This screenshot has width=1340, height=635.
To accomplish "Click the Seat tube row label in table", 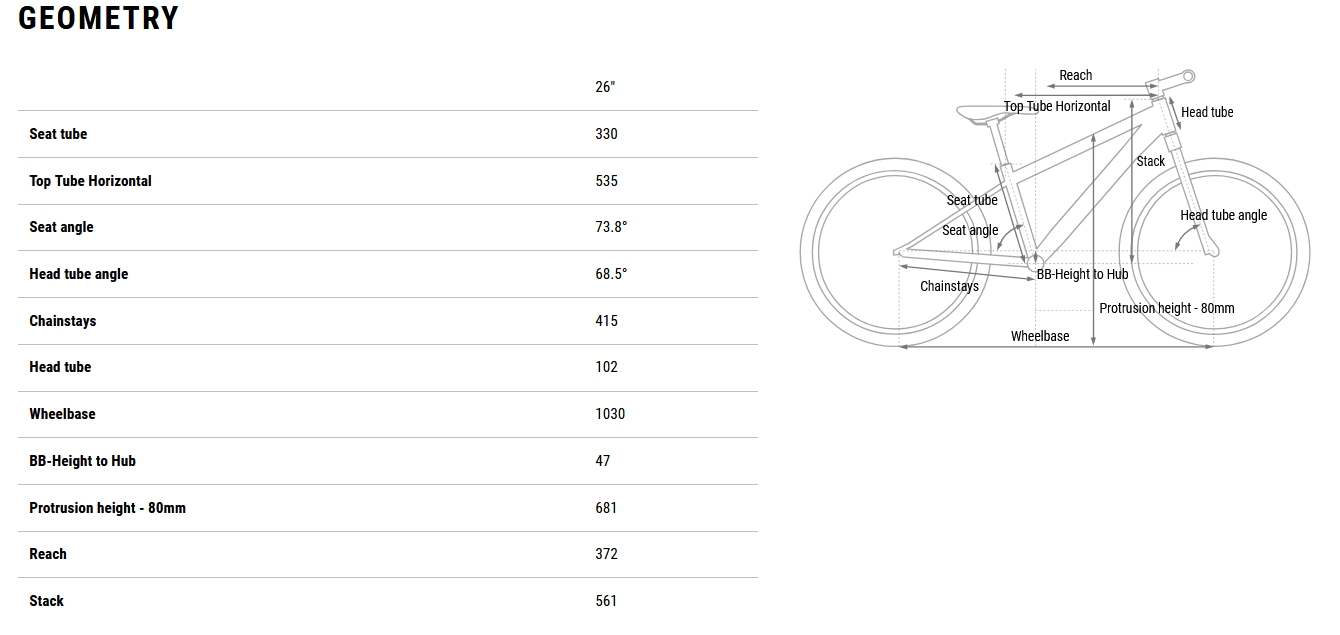I will 58,134.
